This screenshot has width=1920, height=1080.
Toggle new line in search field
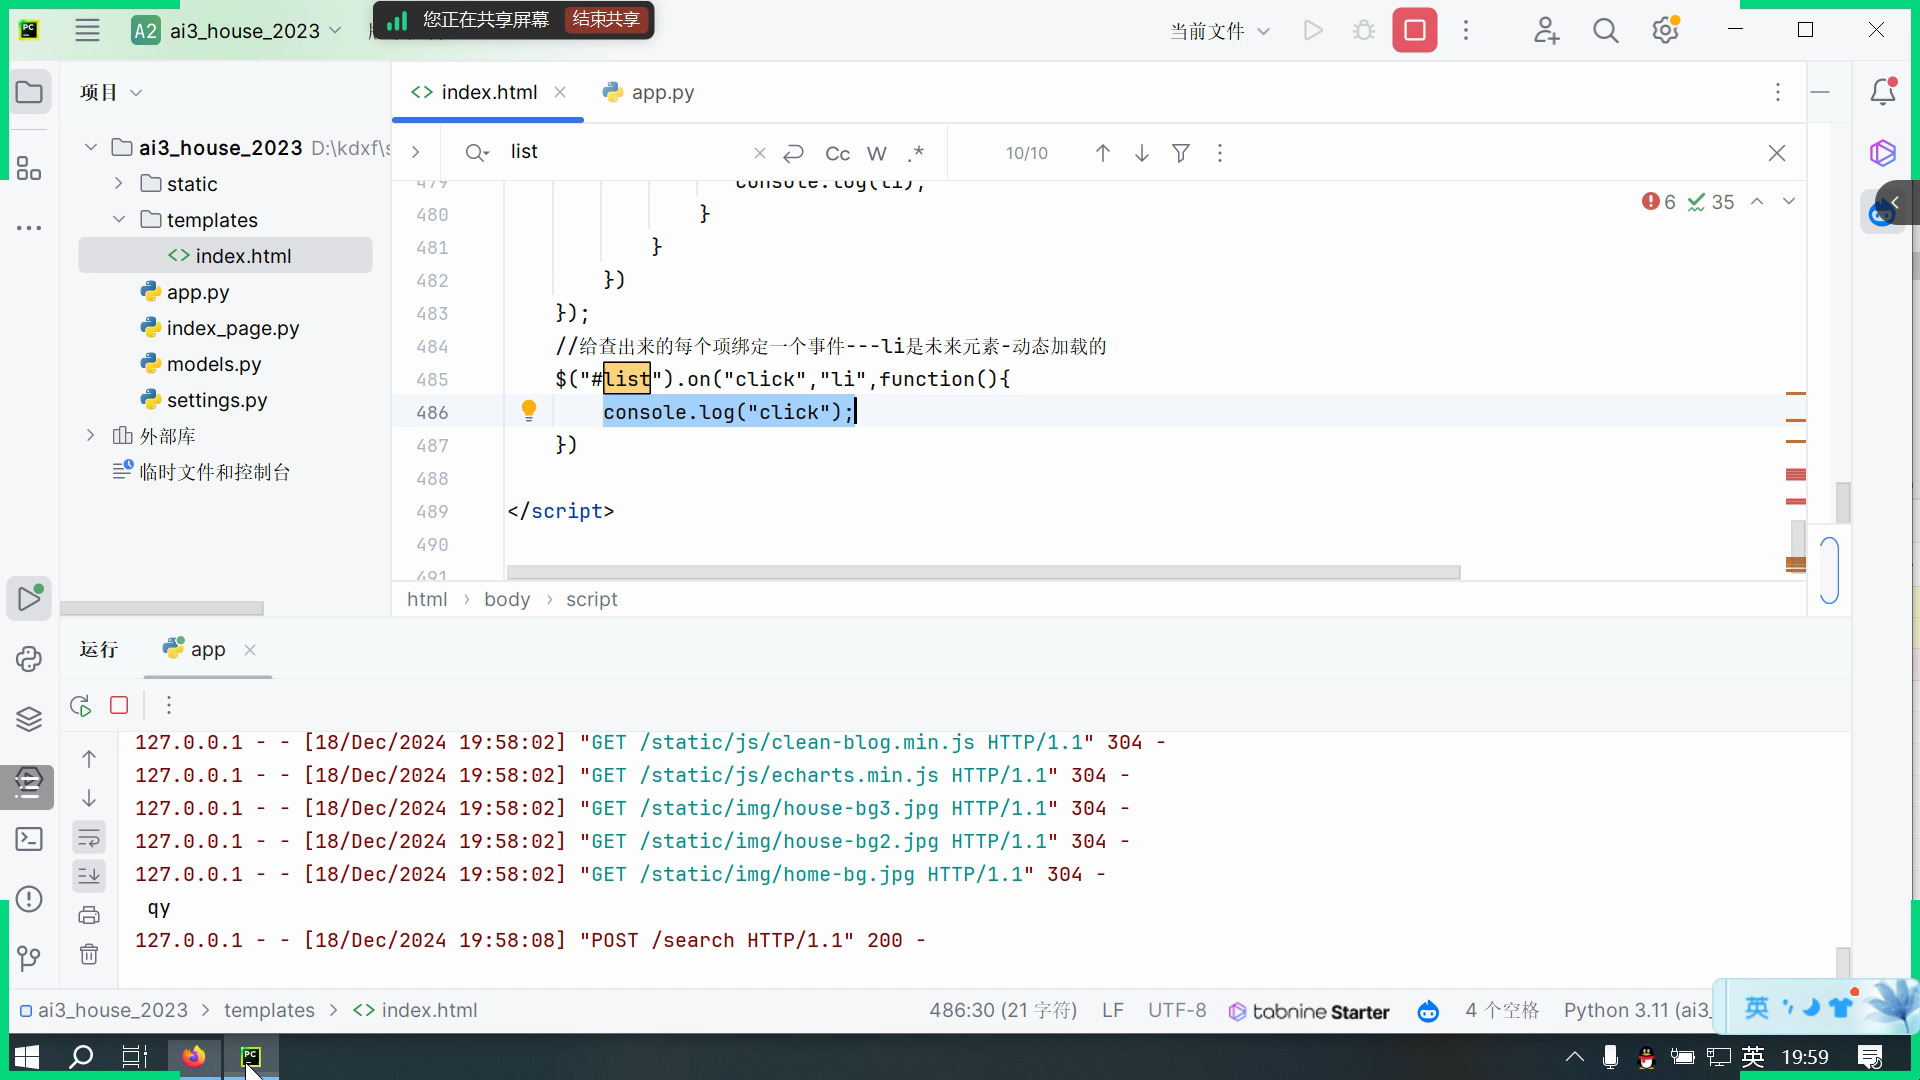[x=793, y=153]
